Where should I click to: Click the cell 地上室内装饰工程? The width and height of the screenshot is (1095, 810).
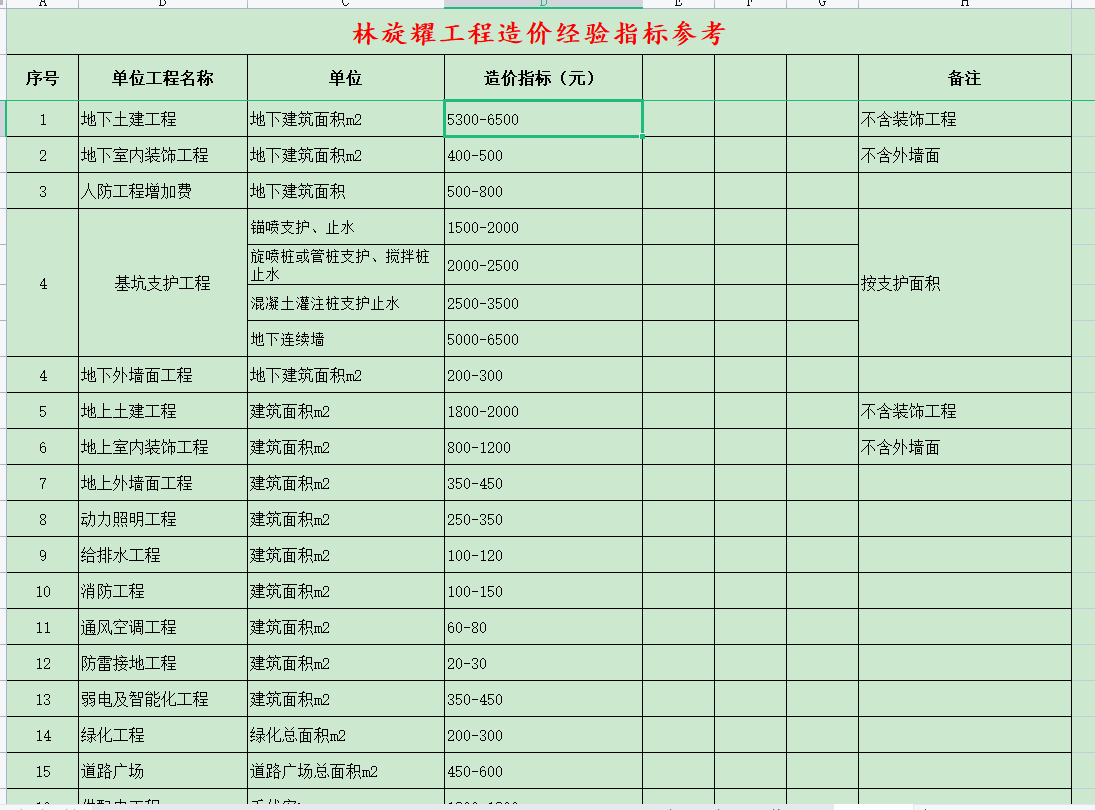[163, 447]
